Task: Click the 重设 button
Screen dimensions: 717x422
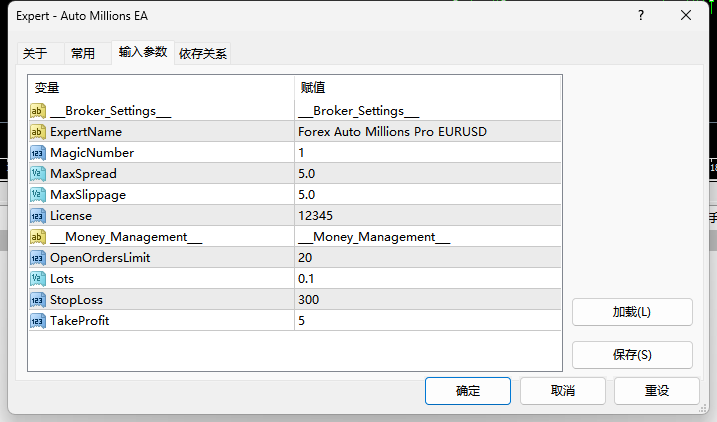Action: (x=657, y=391)
